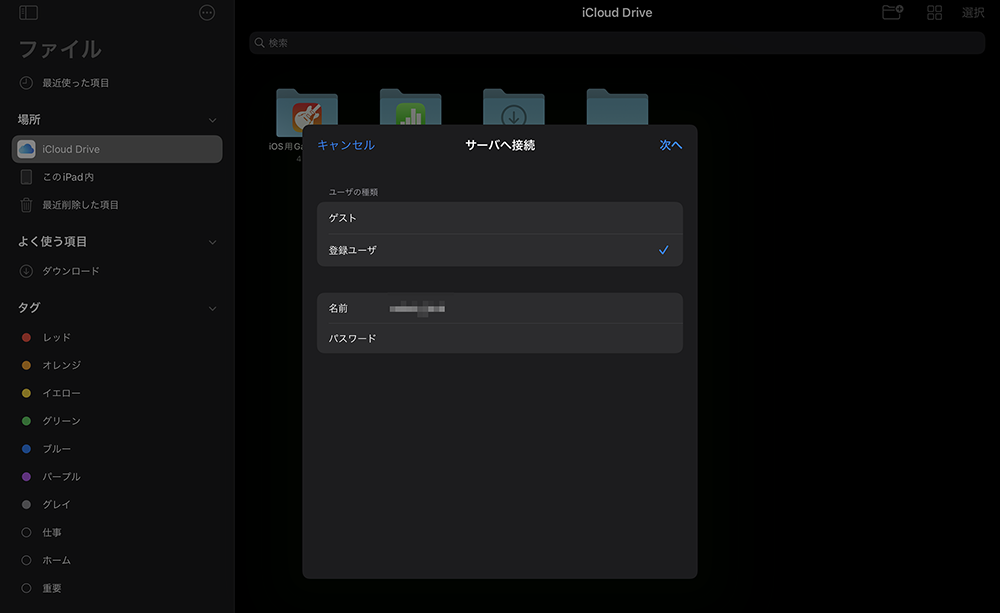Open 最近使った項目 clock icon
Image resolution: width=1000 pixels, height=613 pixels.
[26, 83]
